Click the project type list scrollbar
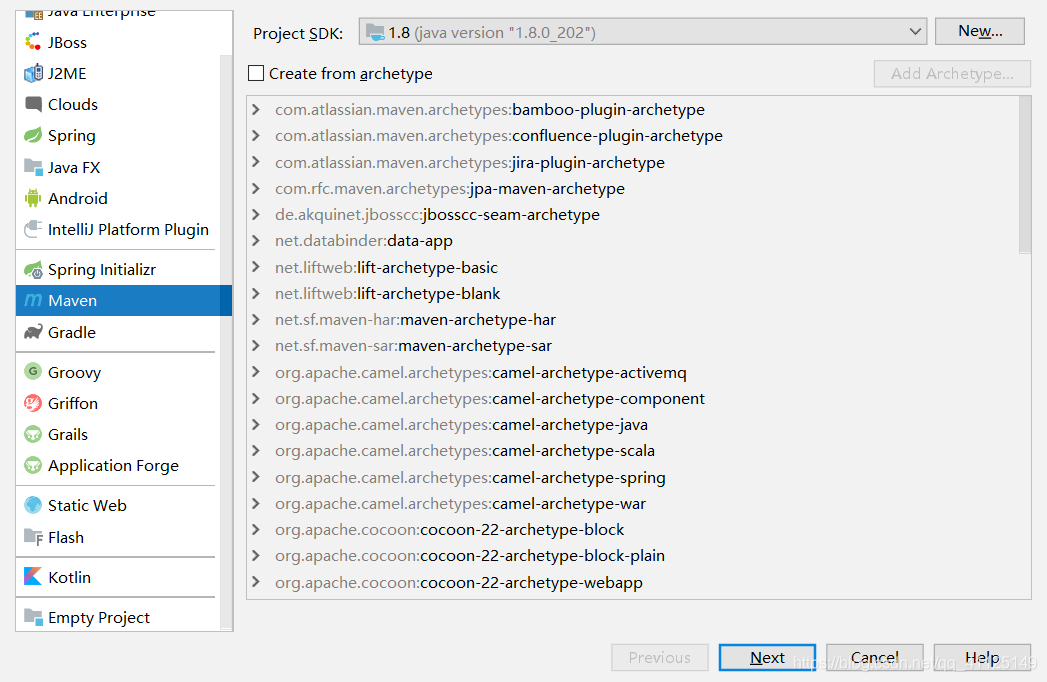Viewport: 1047px width, 682px height. click(226, 341)
